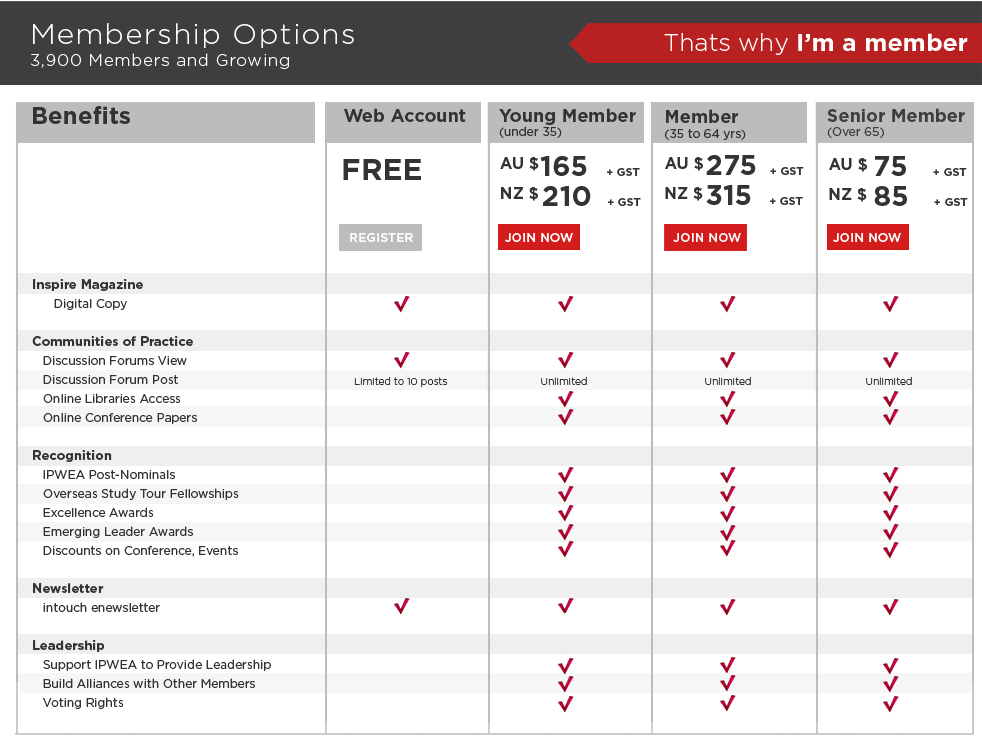Image resolution: width=982 pixels, height=736 pixels.
Task: Click JOIN NOW for Young Member
Action: point(539,237)
